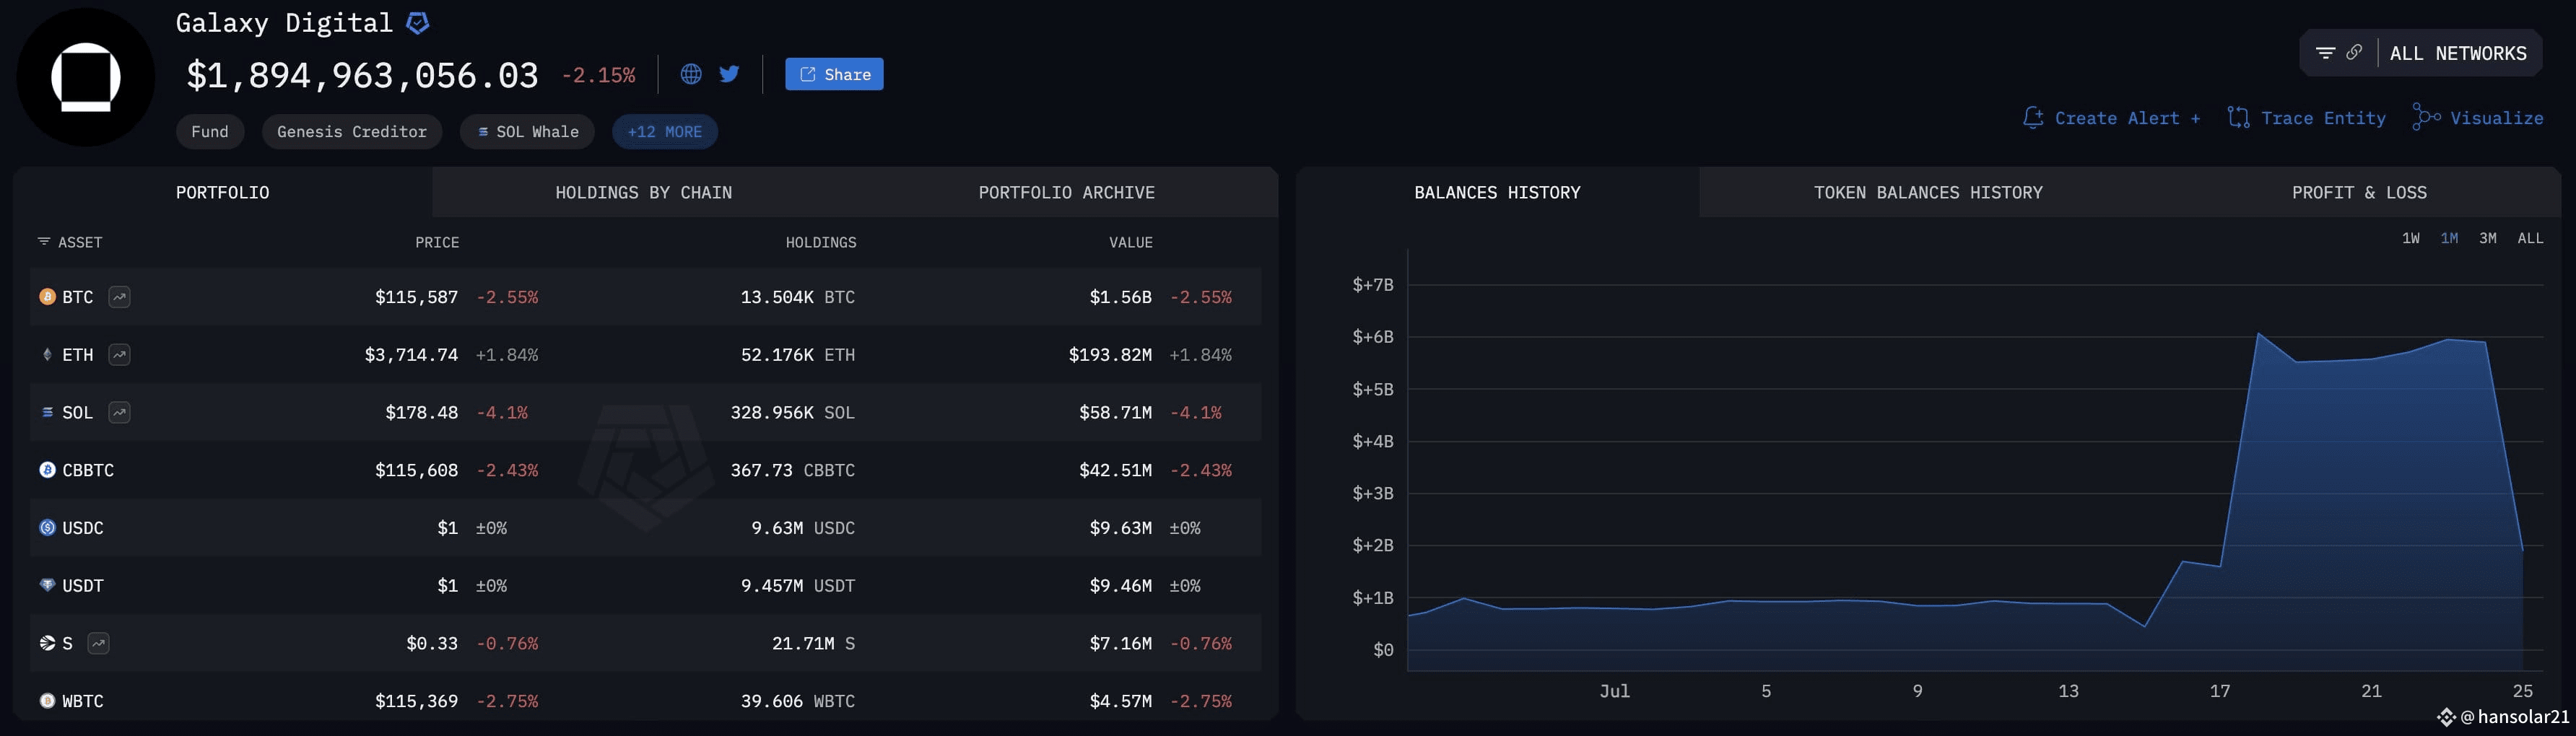The height and width of the screenshot is (736, 2576).
Task: Select the 3M time range
Action: 2488,238
